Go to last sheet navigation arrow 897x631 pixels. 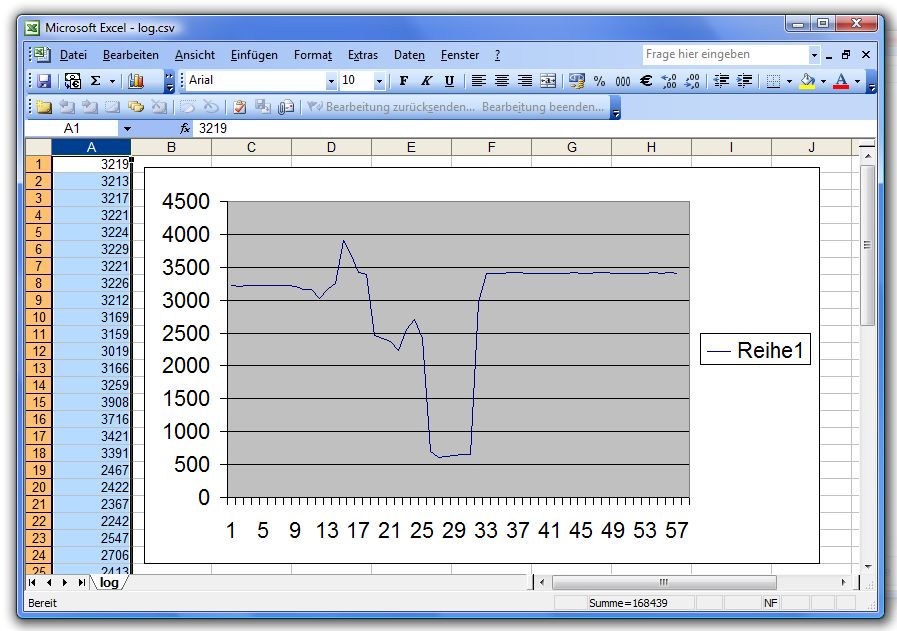[x=81, y=582]
